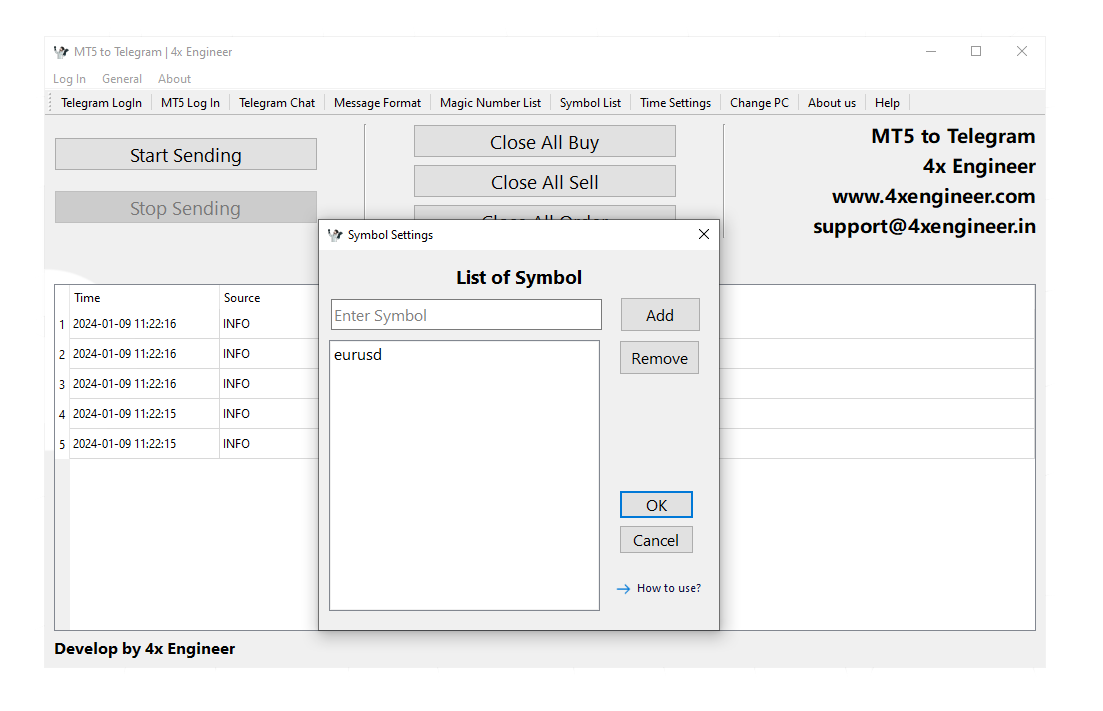Click the Remove button
The width and height of the screenshot is (1103, 711).
point(659,358)
